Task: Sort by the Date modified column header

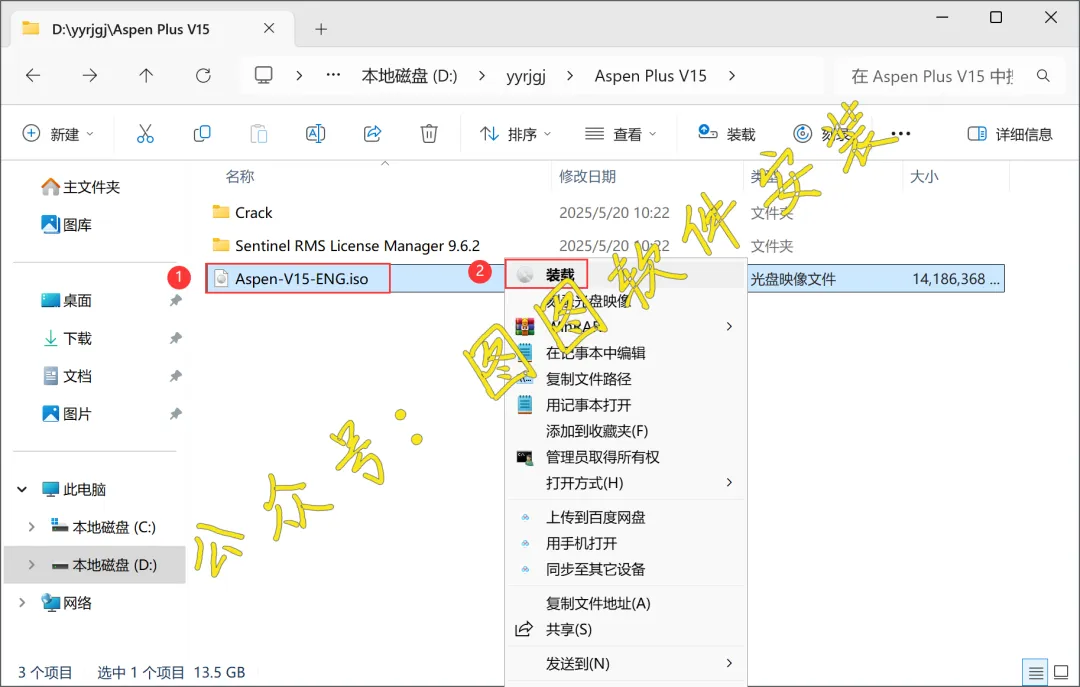Action: [587, 176]
